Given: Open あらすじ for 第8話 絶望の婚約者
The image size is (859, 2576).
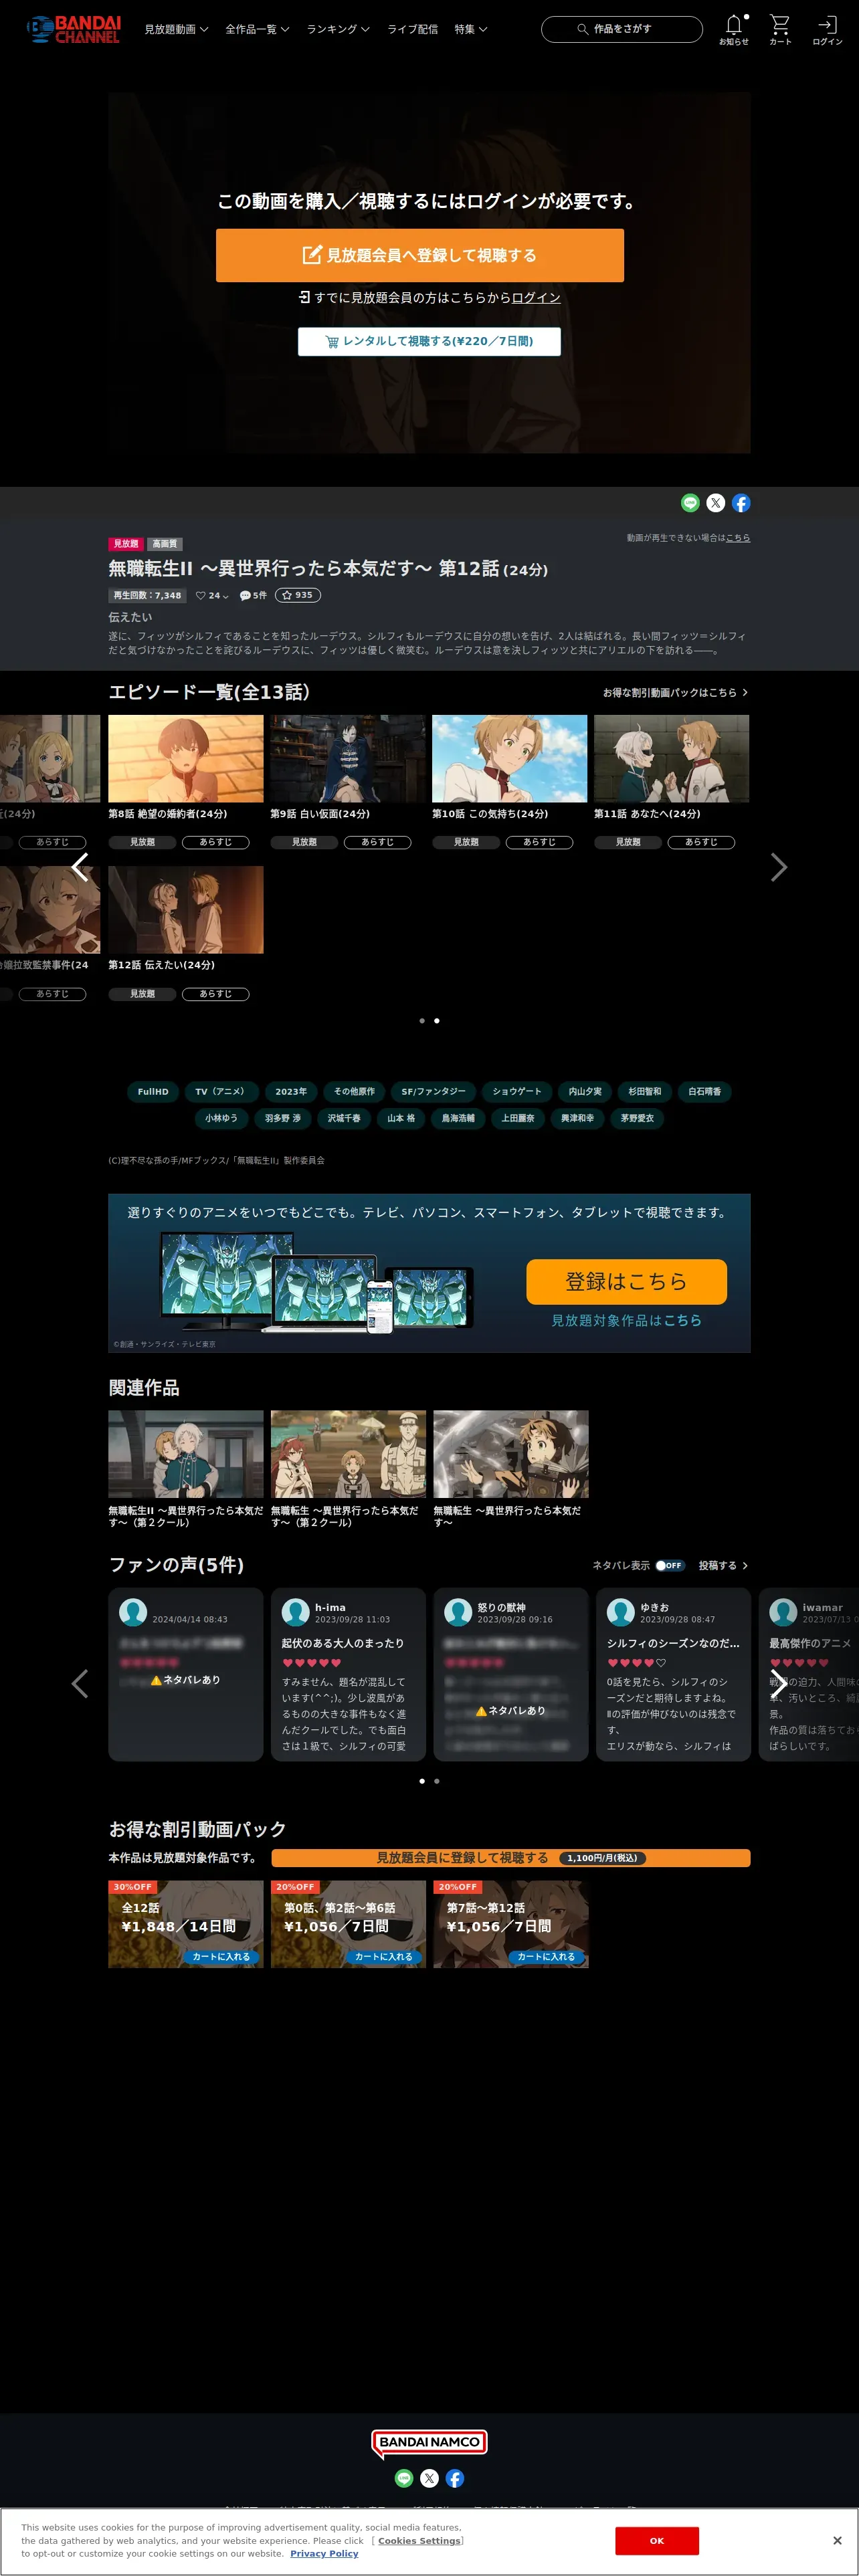Looking at the screenshot, I should pyautogui.click(x=216, y=842).
